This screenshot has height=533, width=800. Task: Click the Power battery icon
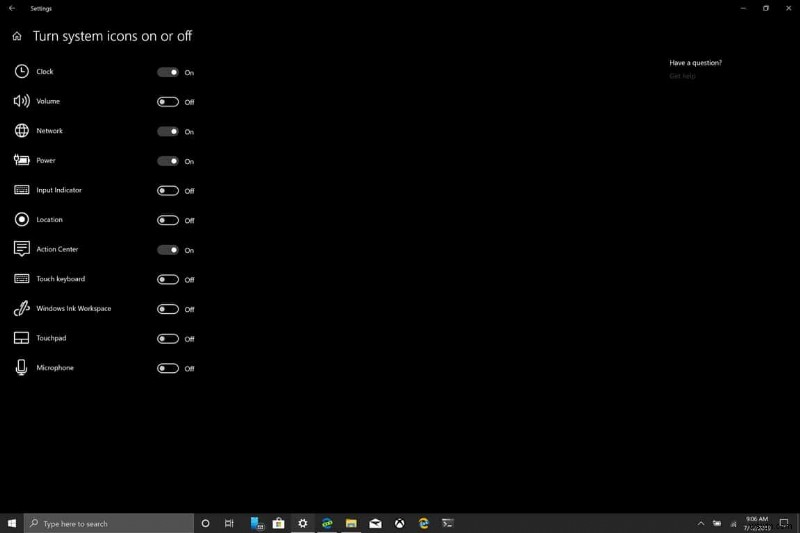(21, 160)
